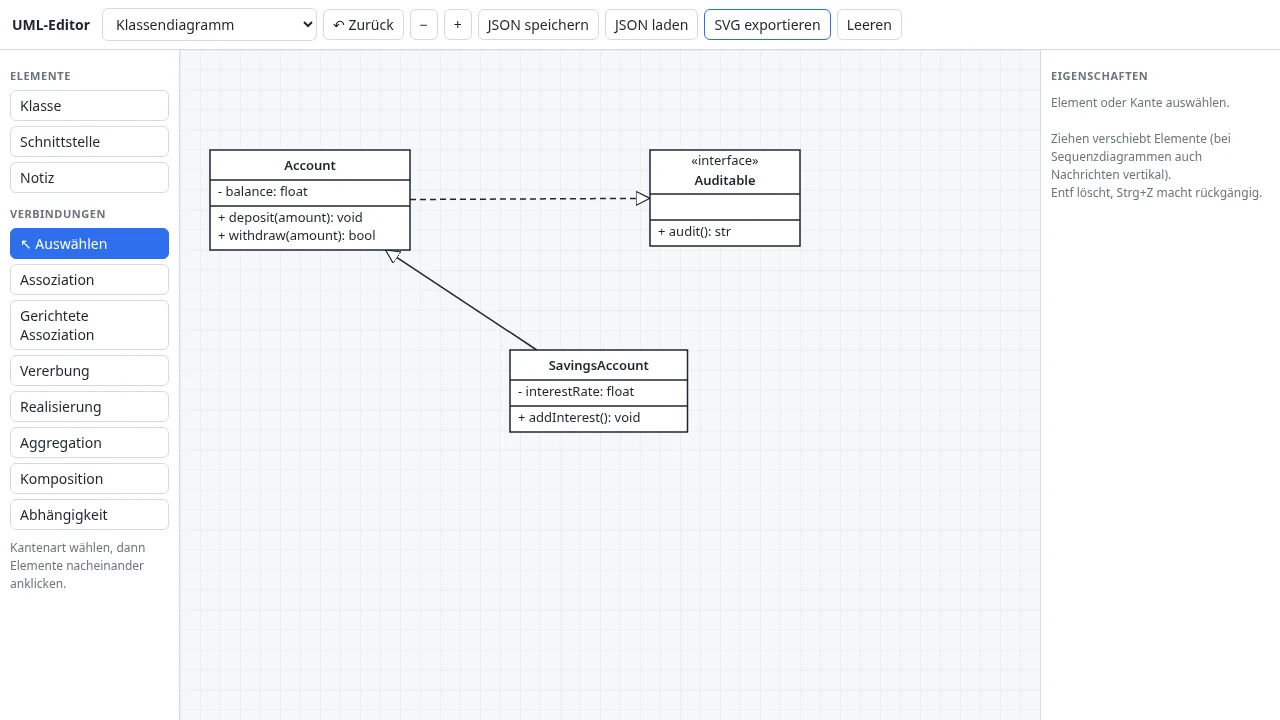Select the SavingsAccount class title

coord(599,366)
